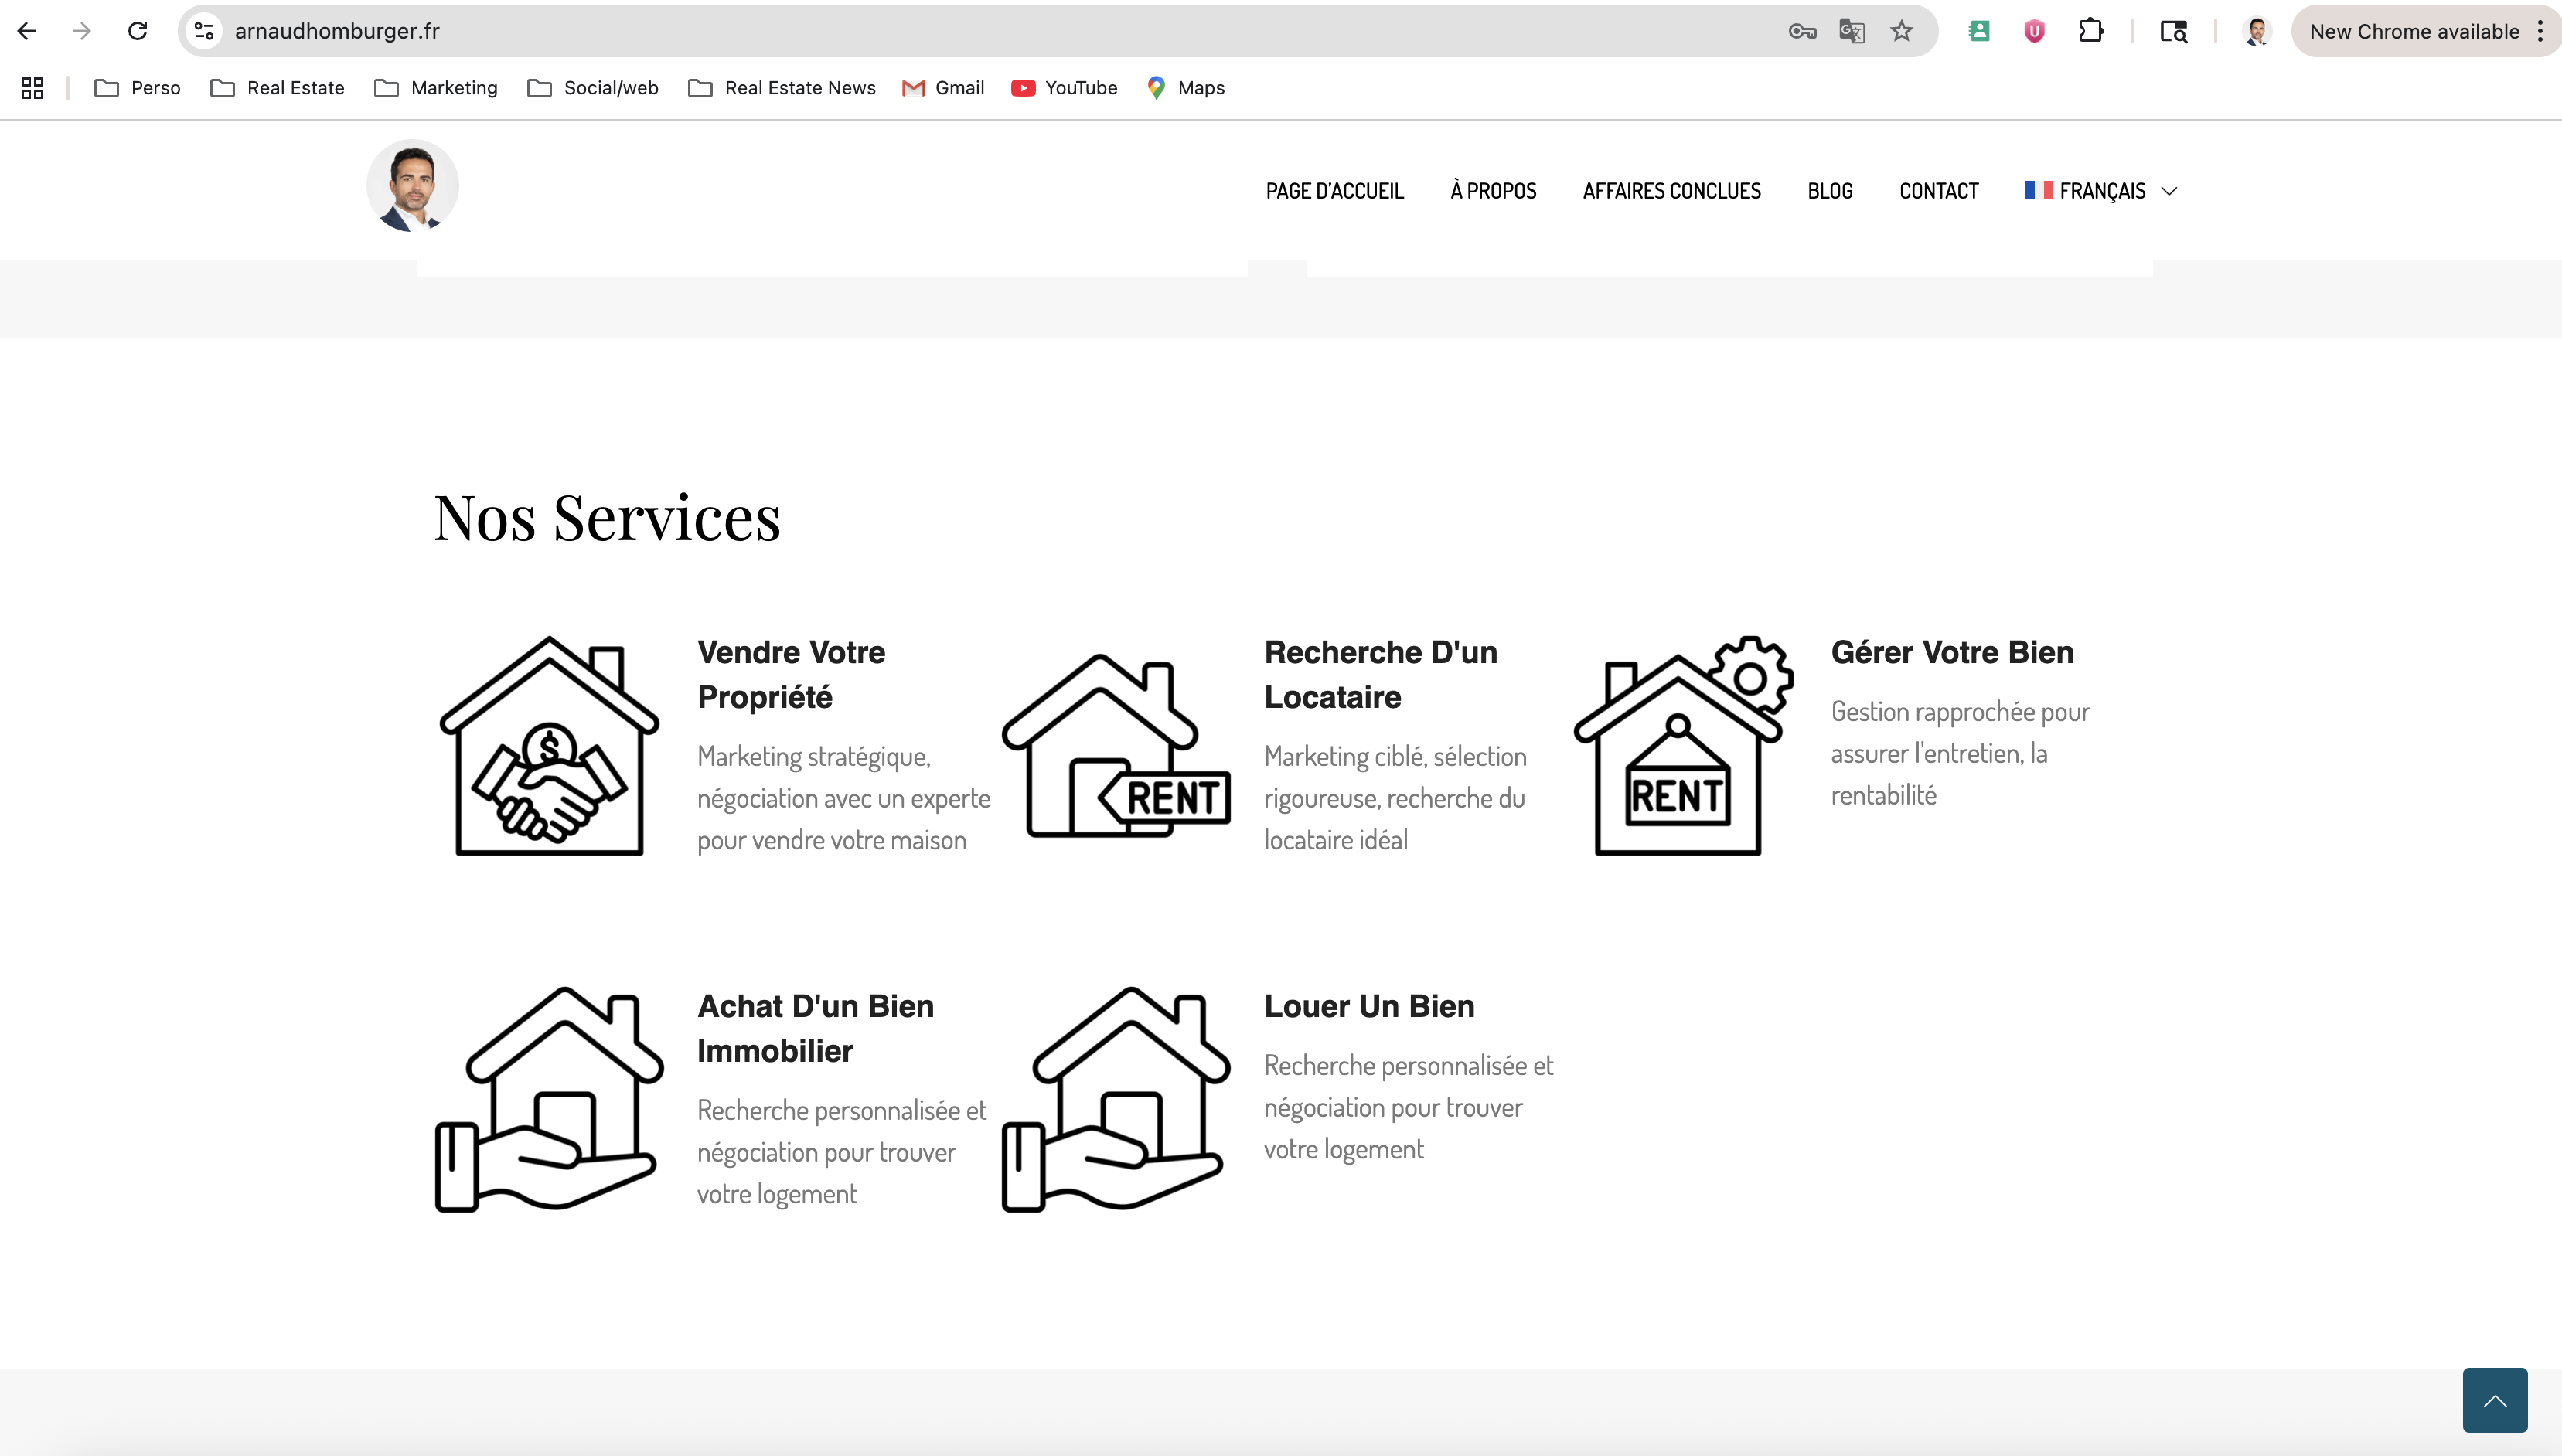The height and width of the screenshot is (1456, 2562).
Task: Expand the FRANÇAIS language dropdown
Action: click(2100, 191)
